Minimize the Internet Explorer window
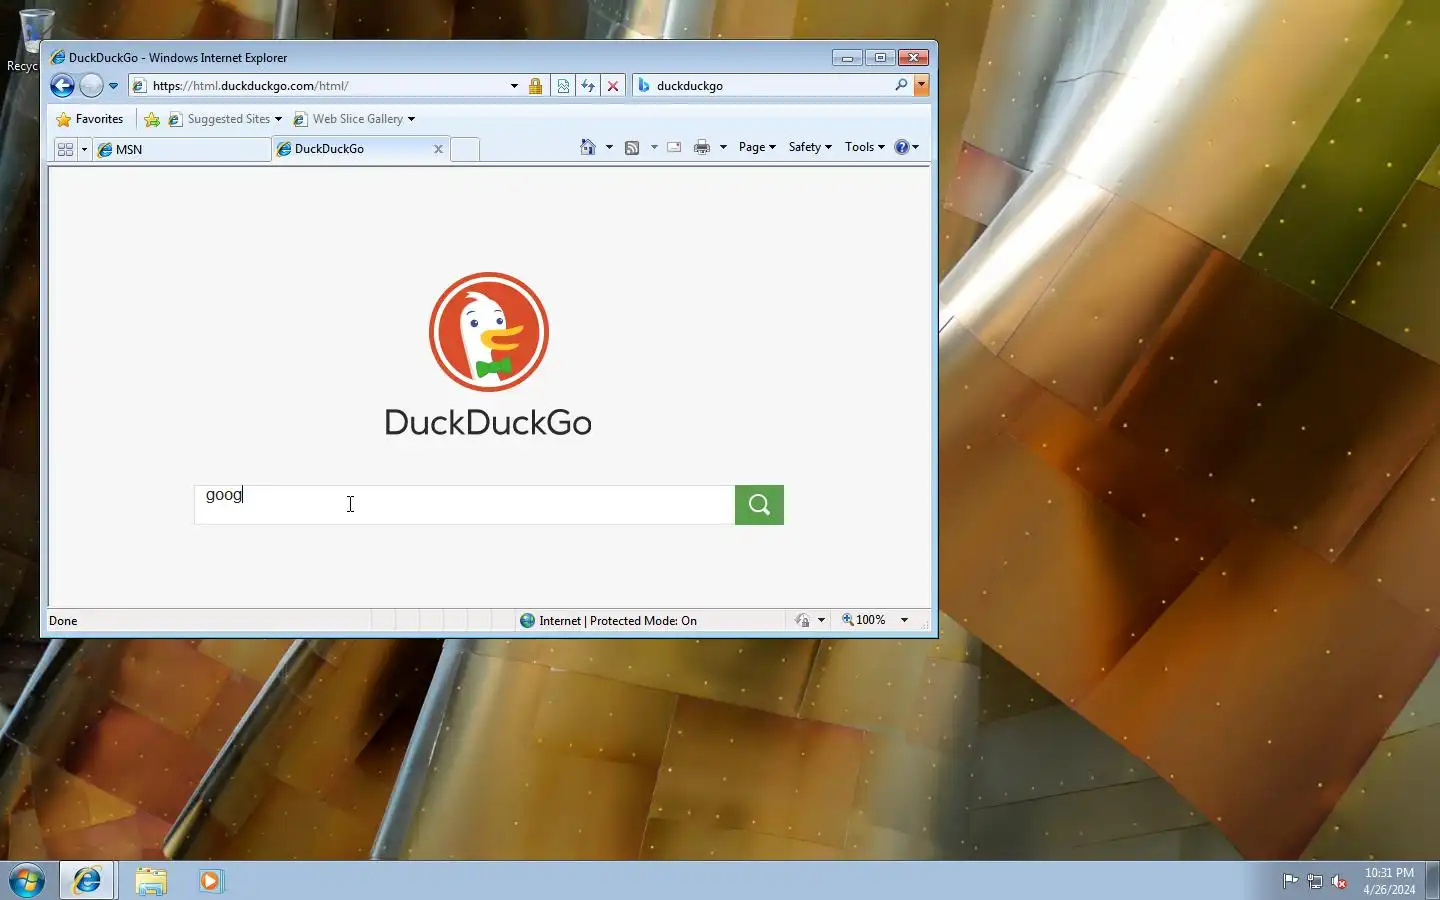The image size is (1440, 900). coord(847,58)
